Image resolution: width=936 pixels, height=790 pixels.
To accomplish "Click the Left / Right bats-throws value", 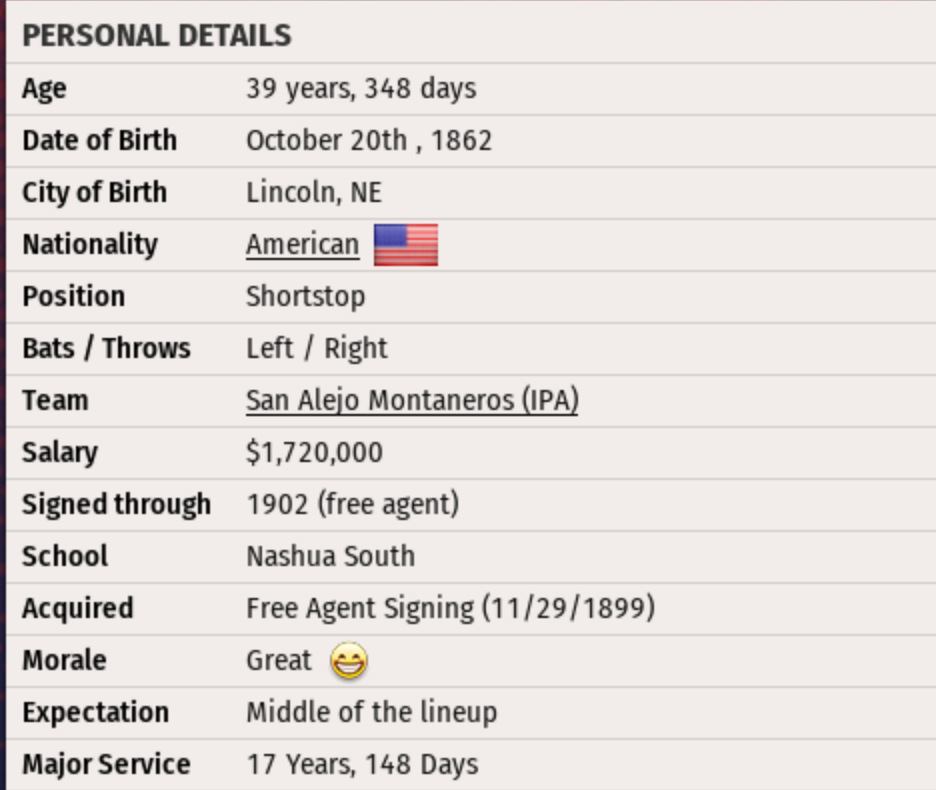I will [x=316, y=349].
